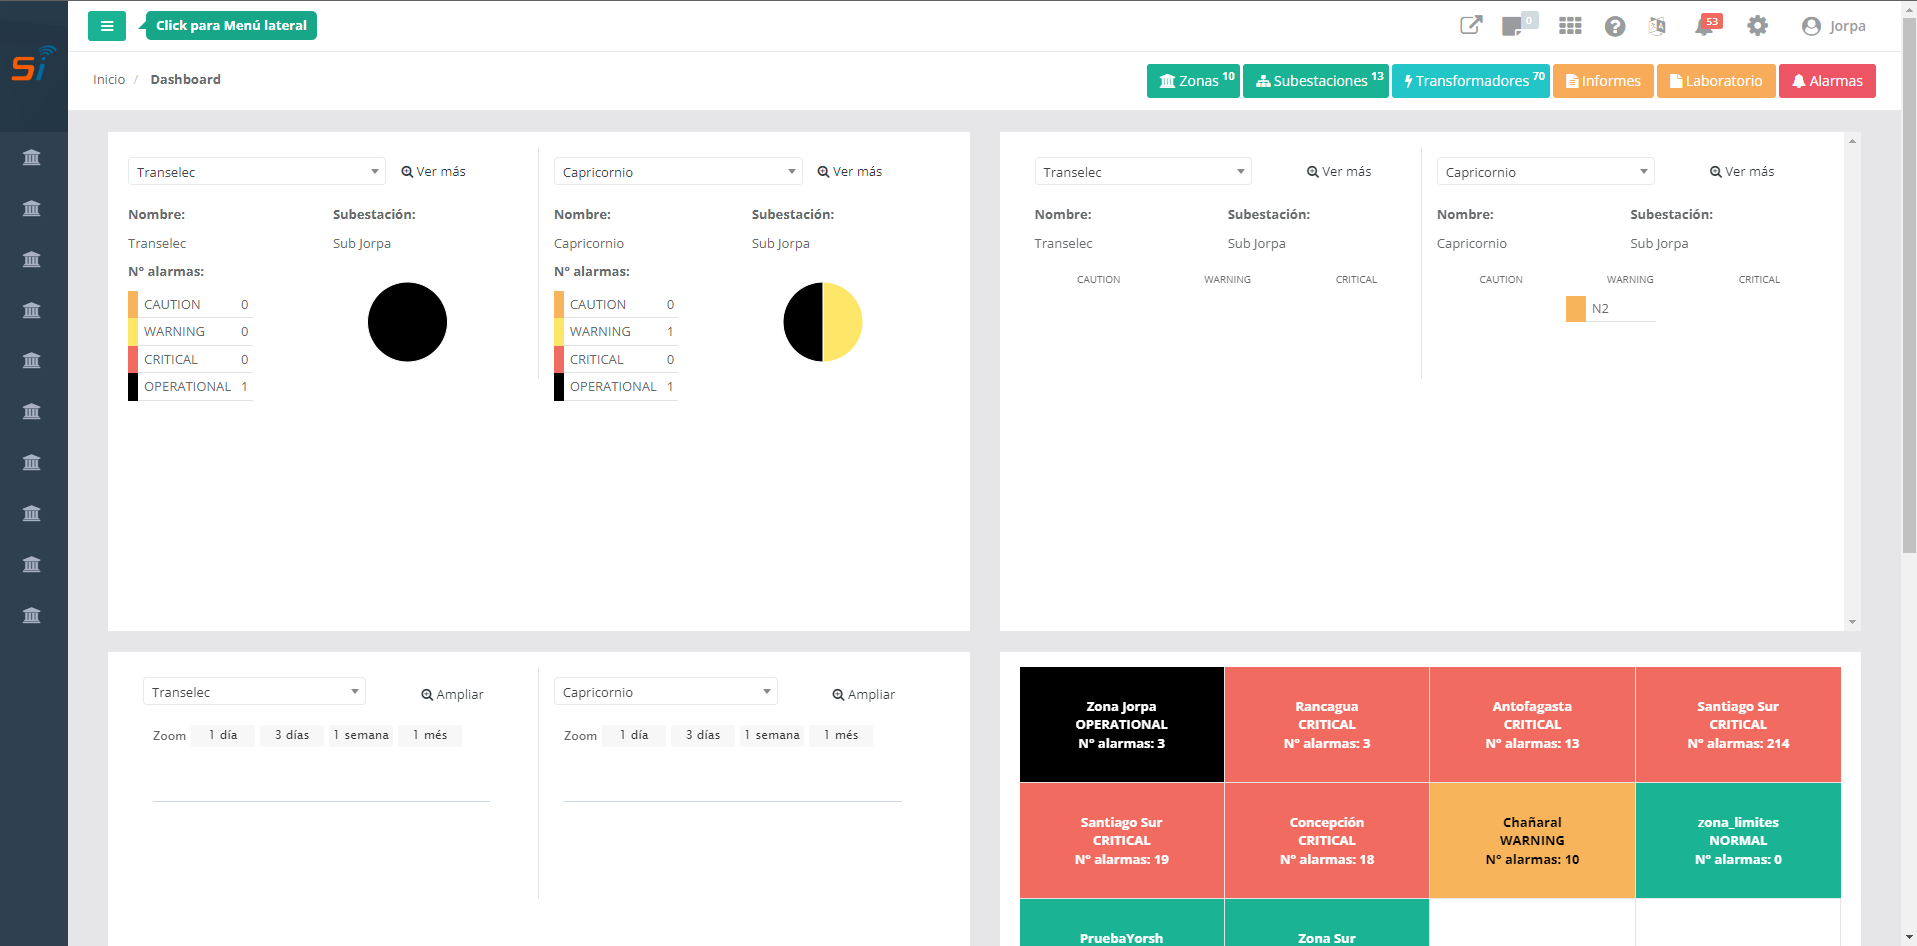Open the Laboratorio tab
This screenshot has width=1917, height=946.
1716,81
